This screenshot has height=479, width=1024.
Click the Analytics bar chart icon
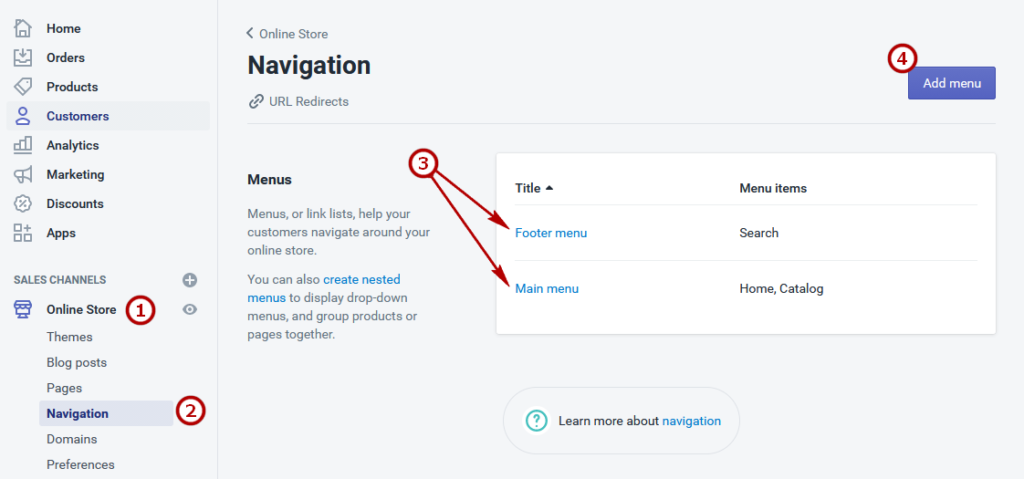pos(23,145)
